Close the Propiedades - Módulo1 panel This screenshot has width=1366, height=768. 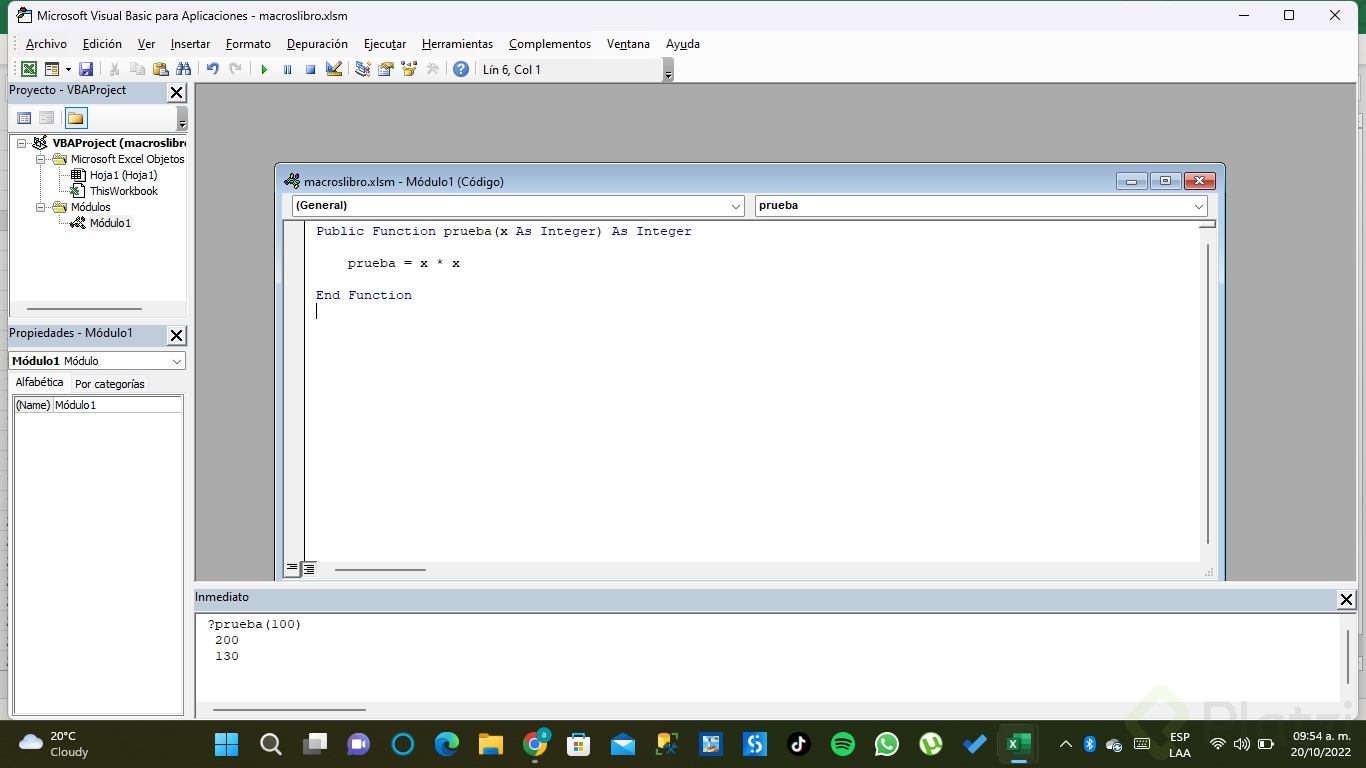pos(176,335)
